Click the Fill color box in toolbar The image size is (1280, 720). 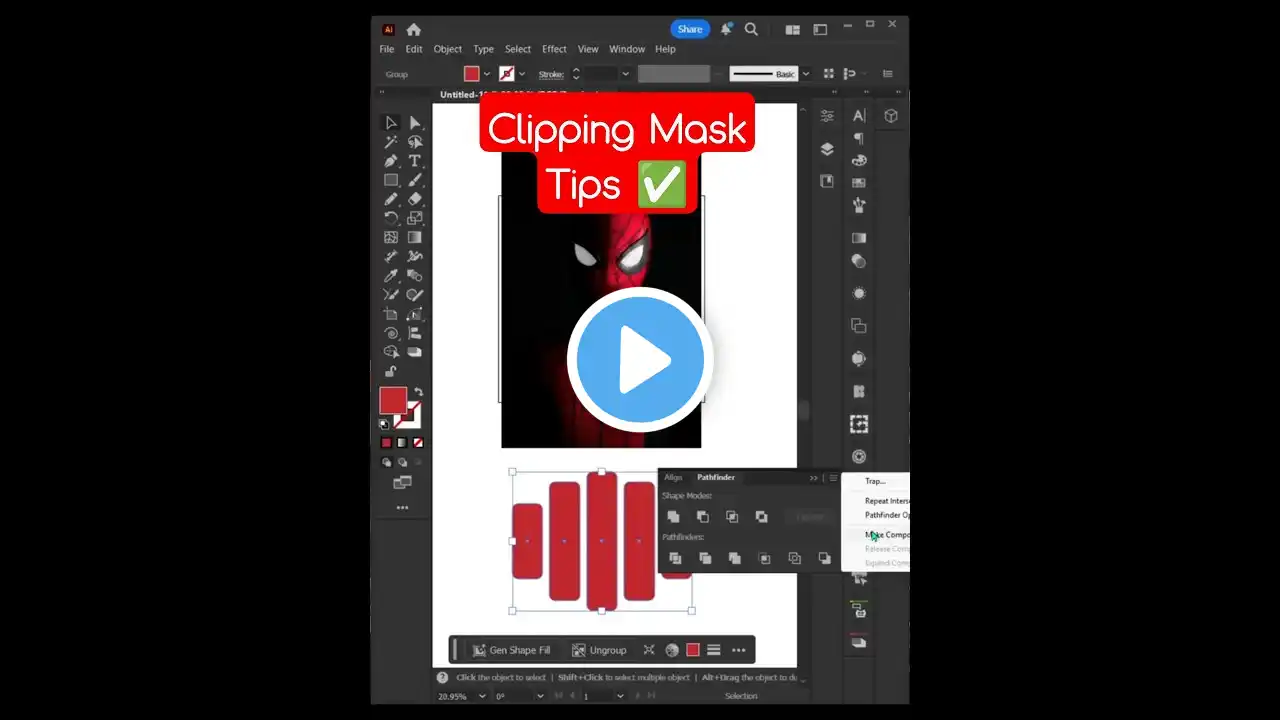click(x=393, y=400)
